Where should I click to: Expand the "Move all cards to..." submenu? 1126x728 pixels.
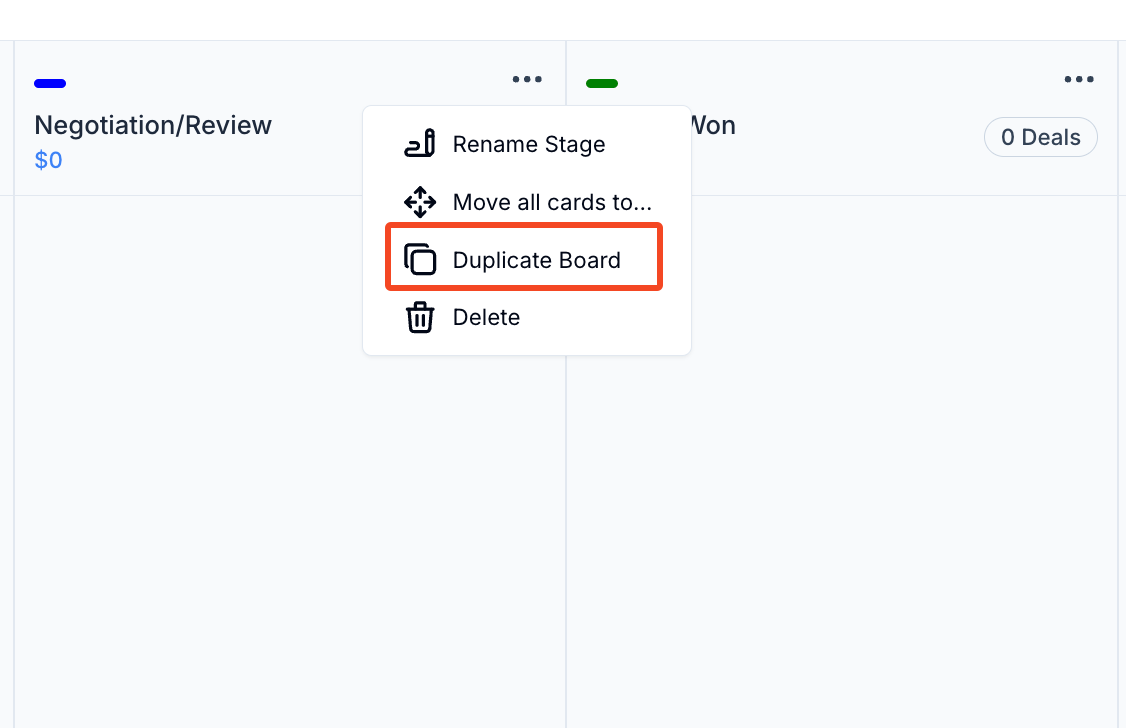(x=553, y=202)
